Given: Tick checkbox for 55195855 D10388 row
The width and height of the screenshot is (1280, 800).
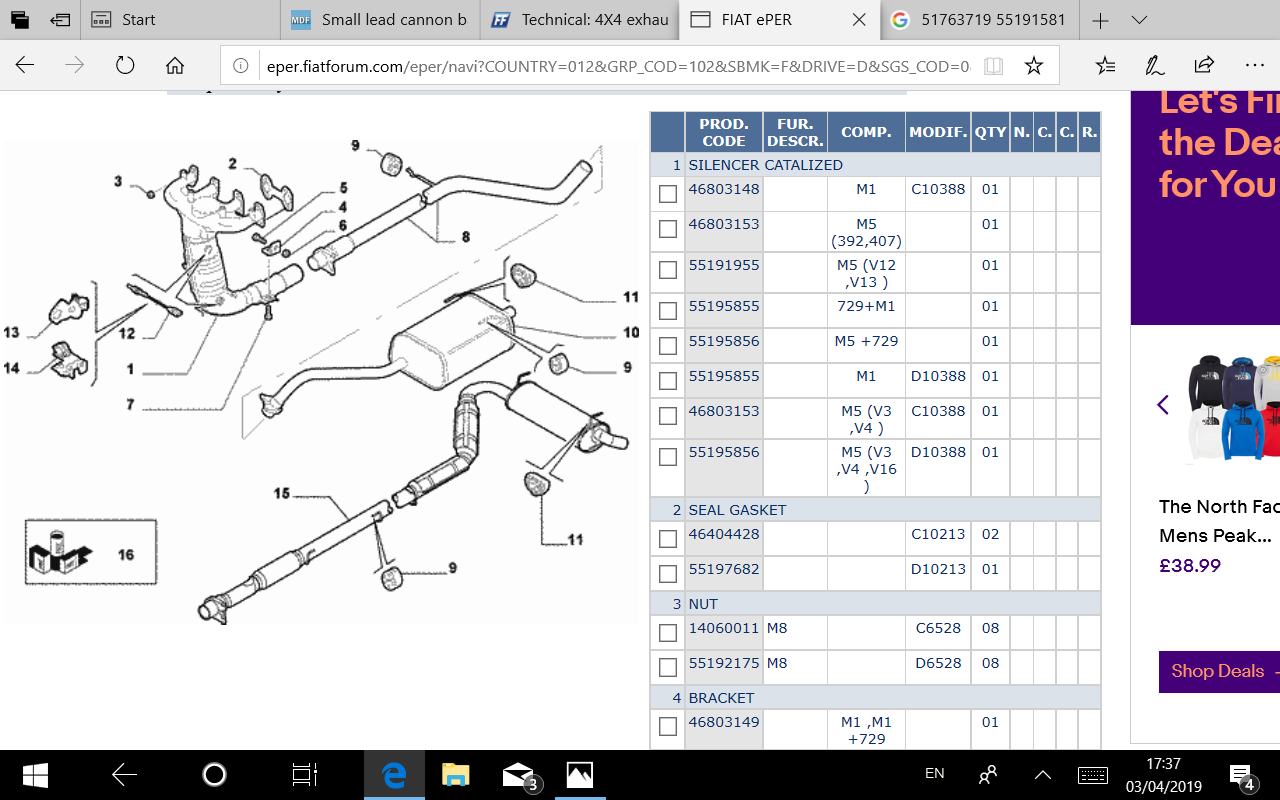Looking at the screenshot, I should [x=668, y=381].
